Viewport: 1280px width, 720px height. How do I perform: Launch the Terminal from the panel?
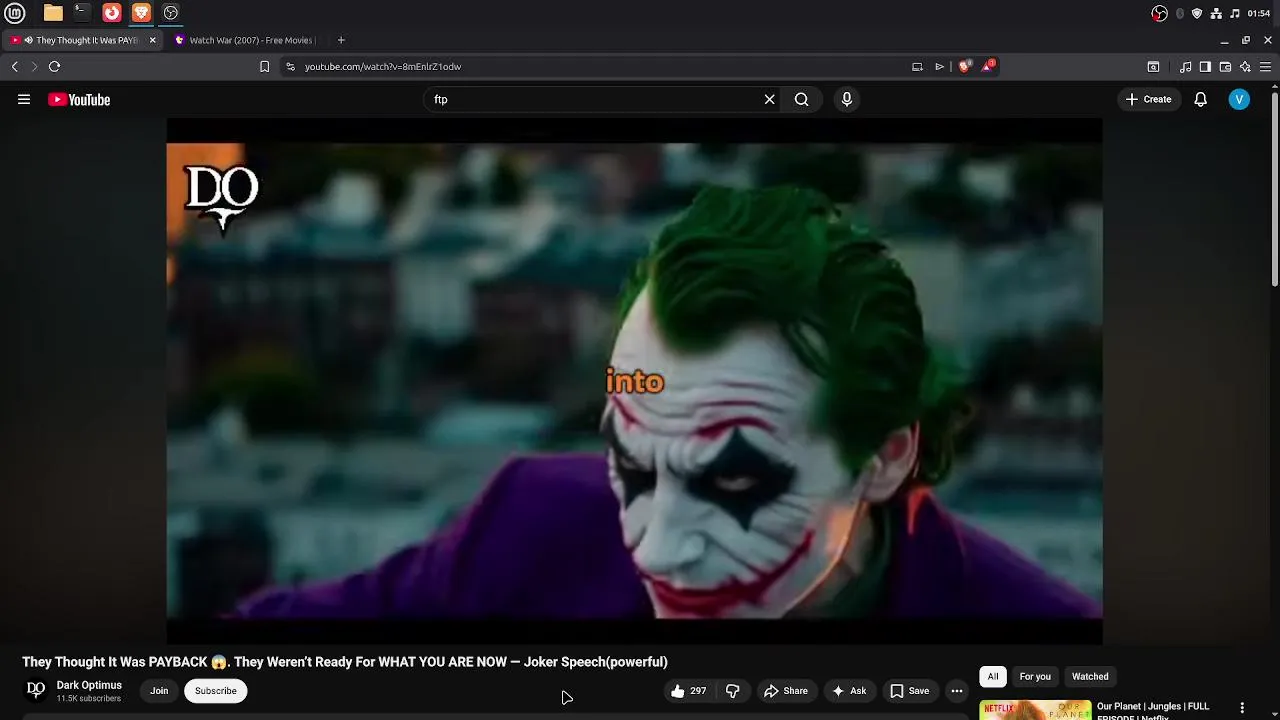(x=82, y=13)
